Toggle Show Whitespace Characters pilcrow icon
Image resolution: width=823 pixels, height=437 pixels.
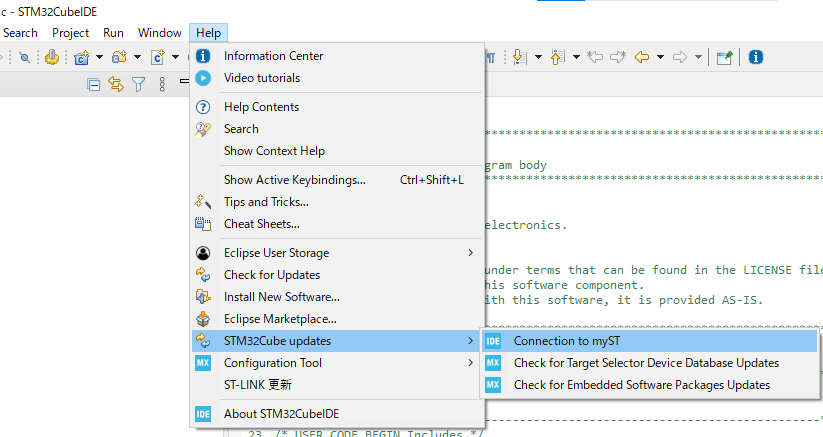[x=491, y=57]
